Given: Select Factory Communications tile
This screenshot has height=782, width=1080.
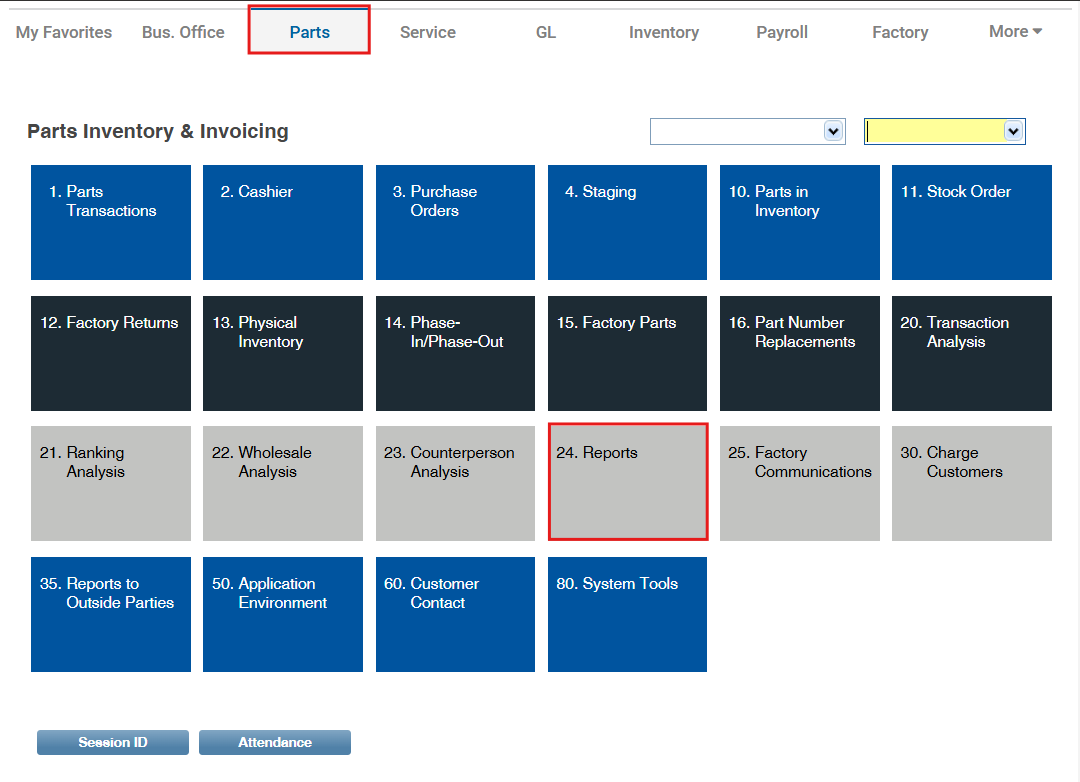Looking at the screenshot, I should click(x=800, y=483).
